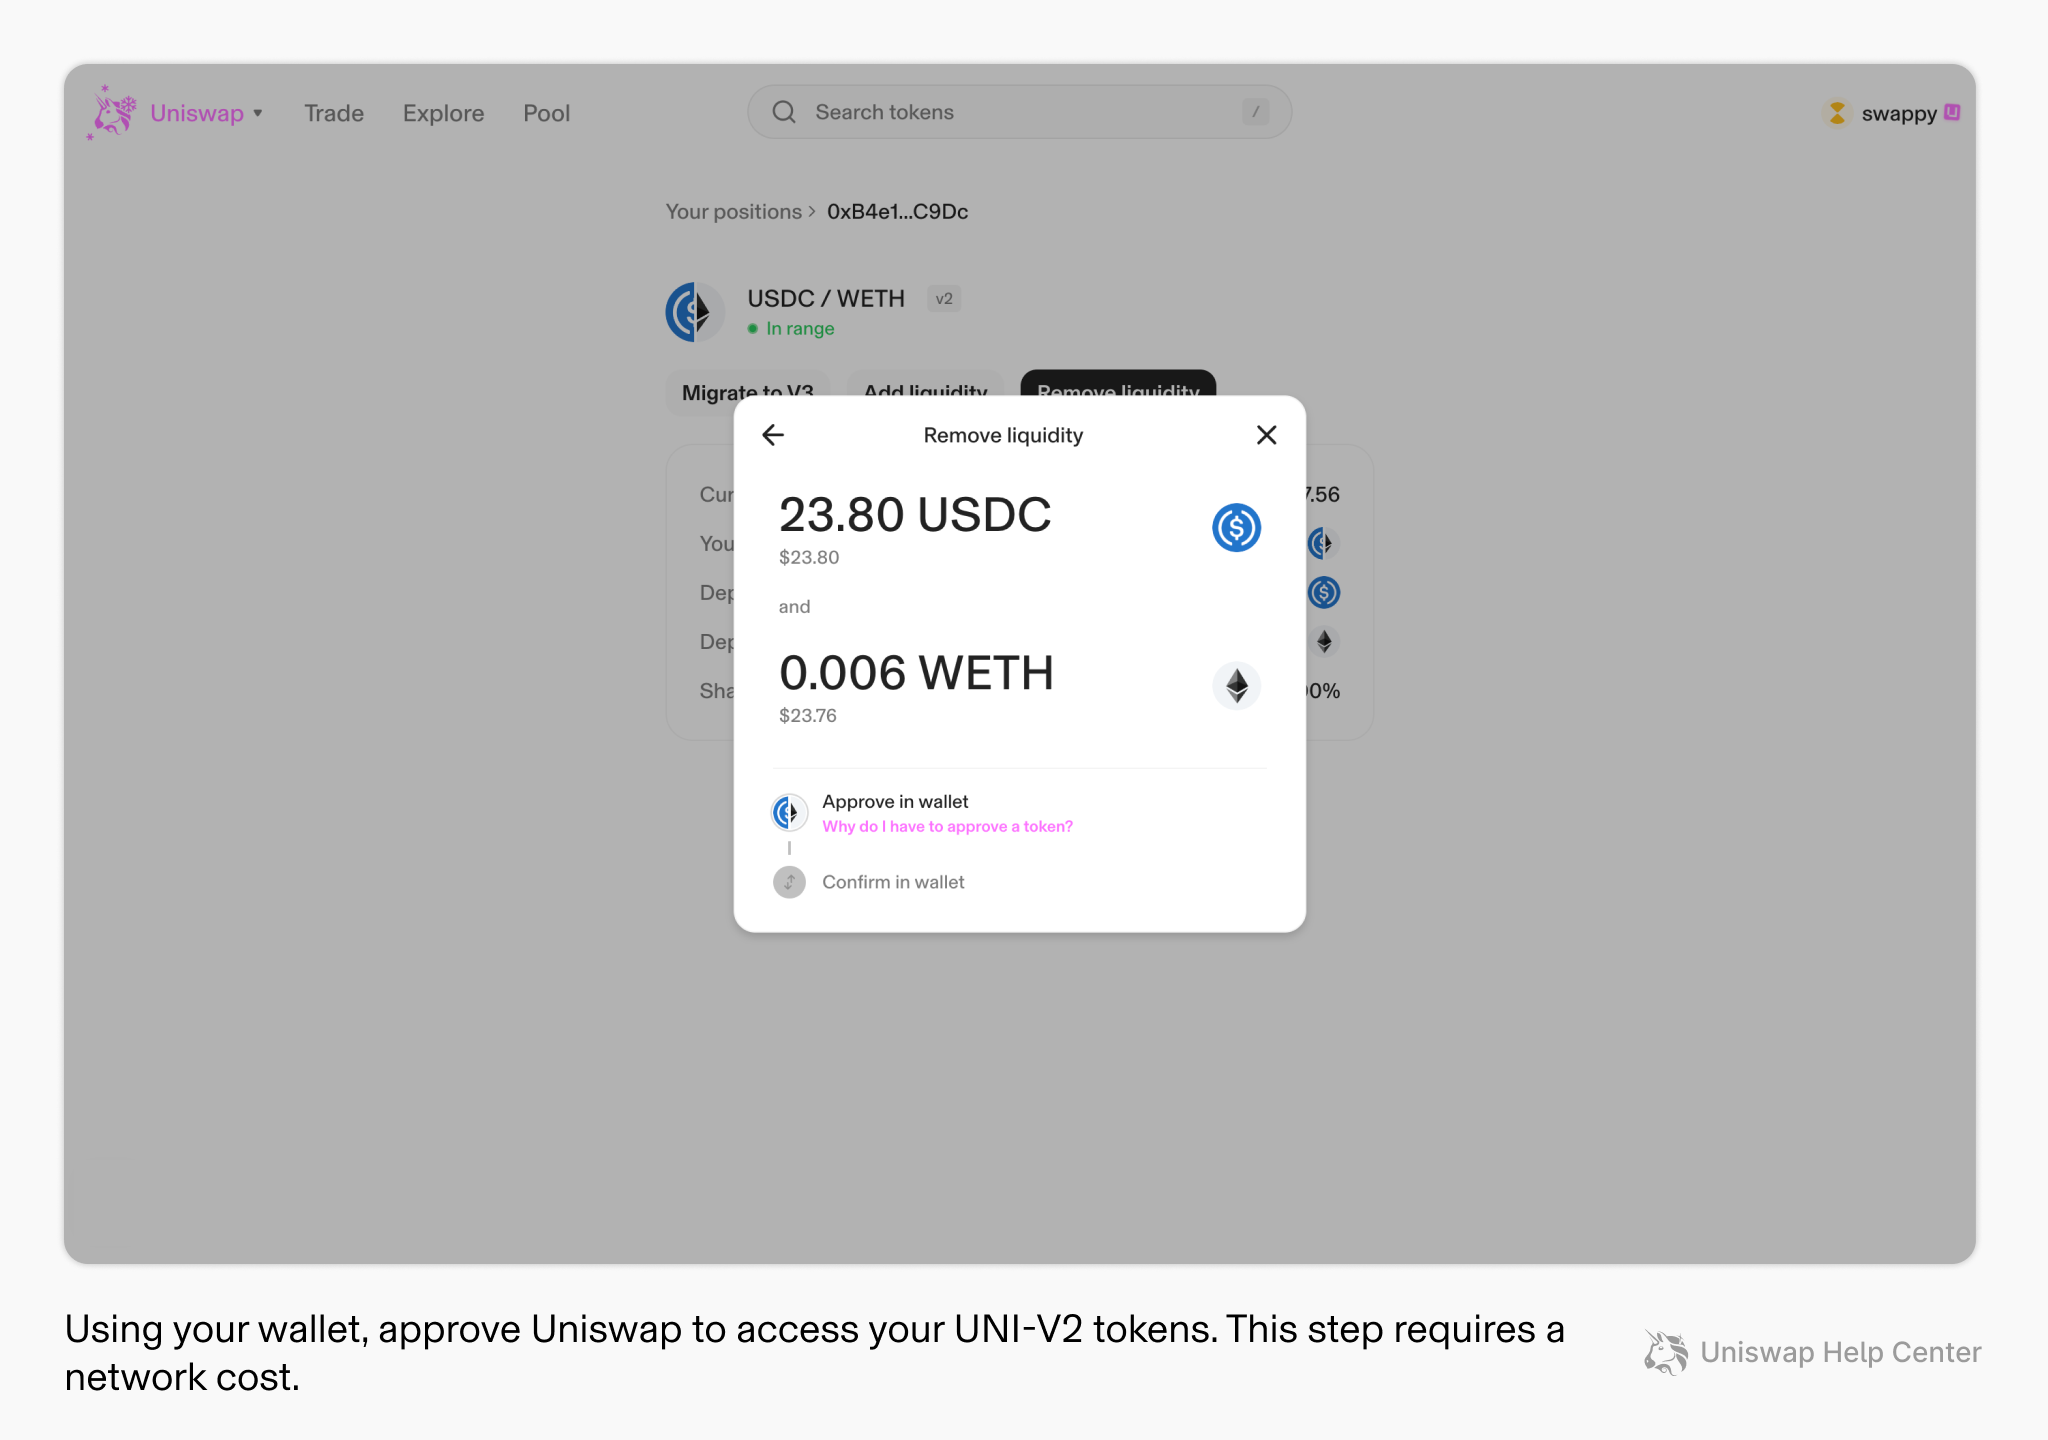Click the Remove liquidity dialog title

[1003, 436]
